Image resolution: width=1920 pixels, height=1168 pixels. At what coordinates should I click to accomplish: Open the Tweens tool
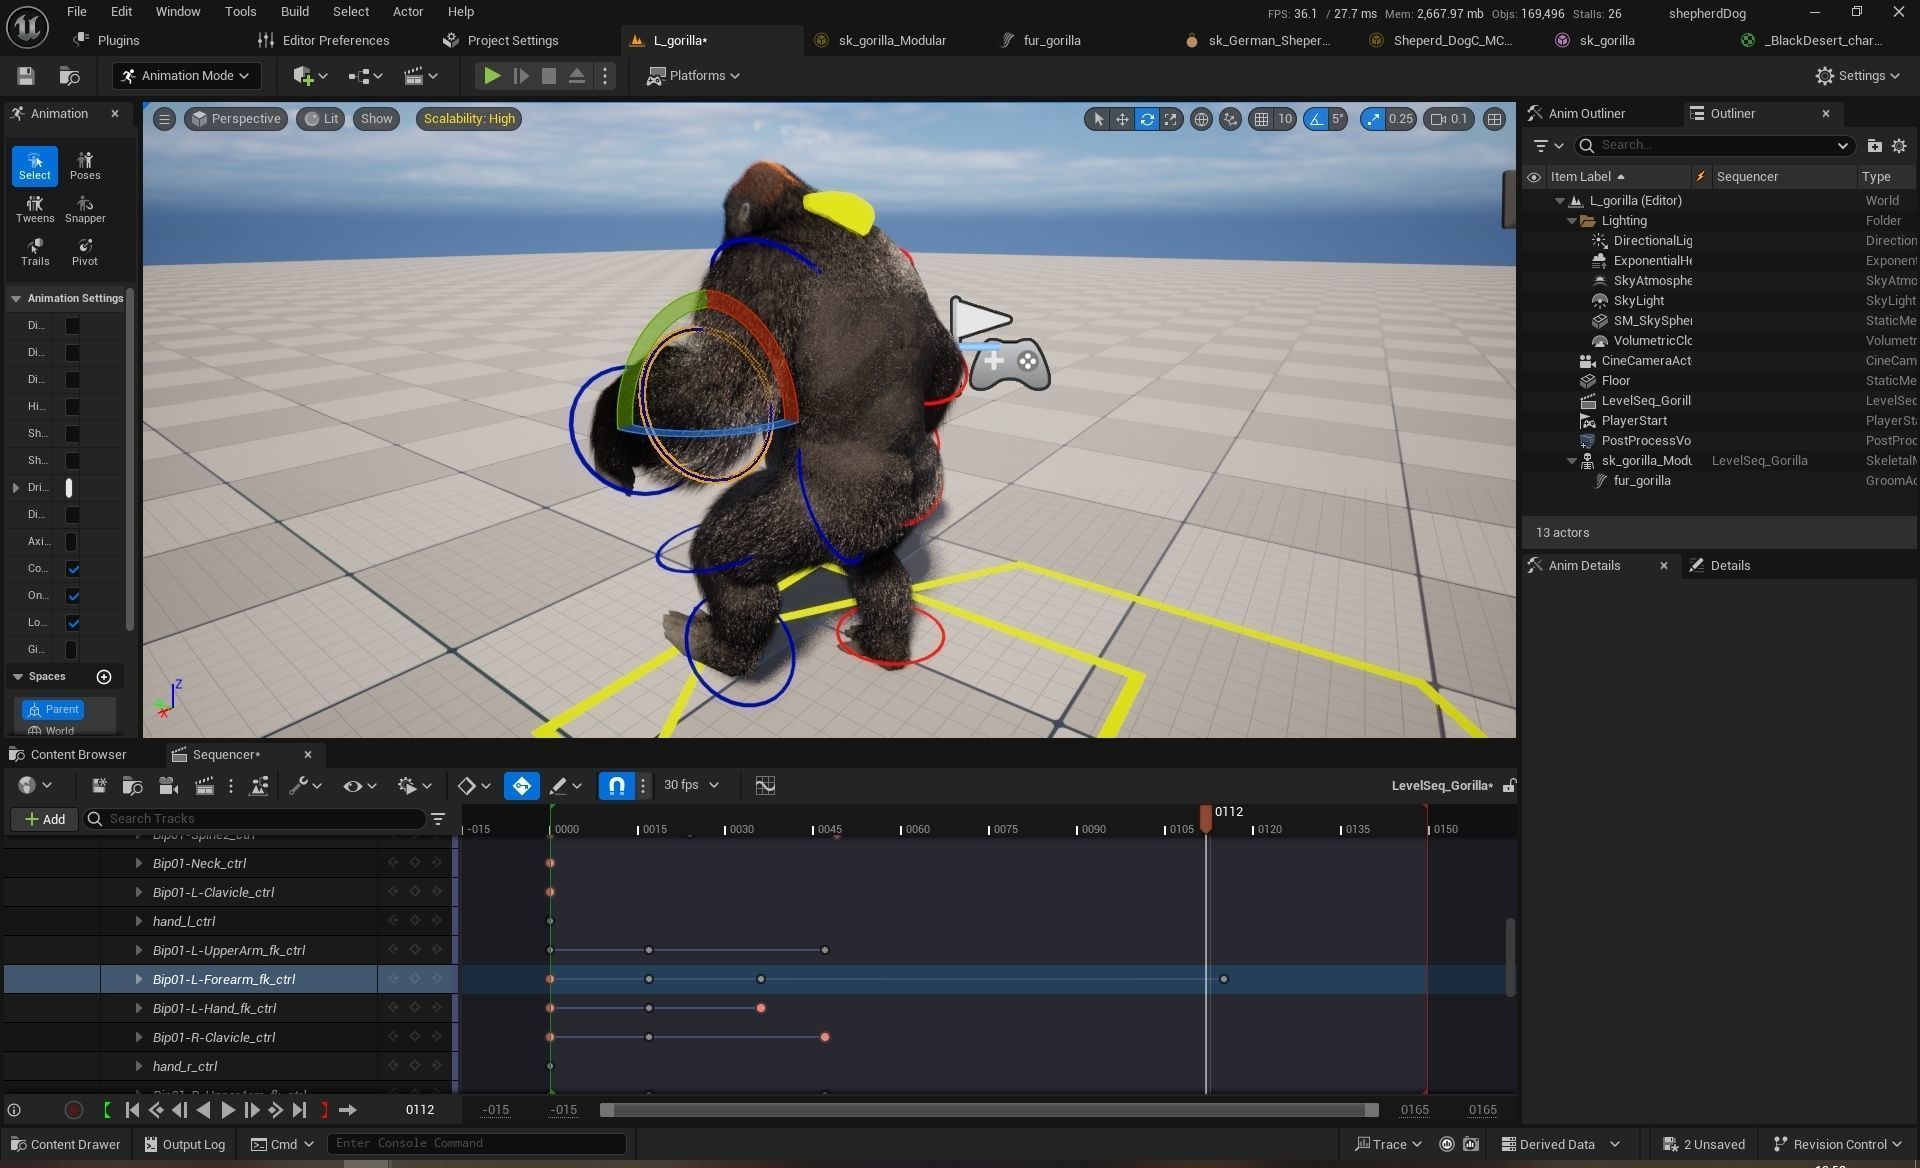coord(35,209)
